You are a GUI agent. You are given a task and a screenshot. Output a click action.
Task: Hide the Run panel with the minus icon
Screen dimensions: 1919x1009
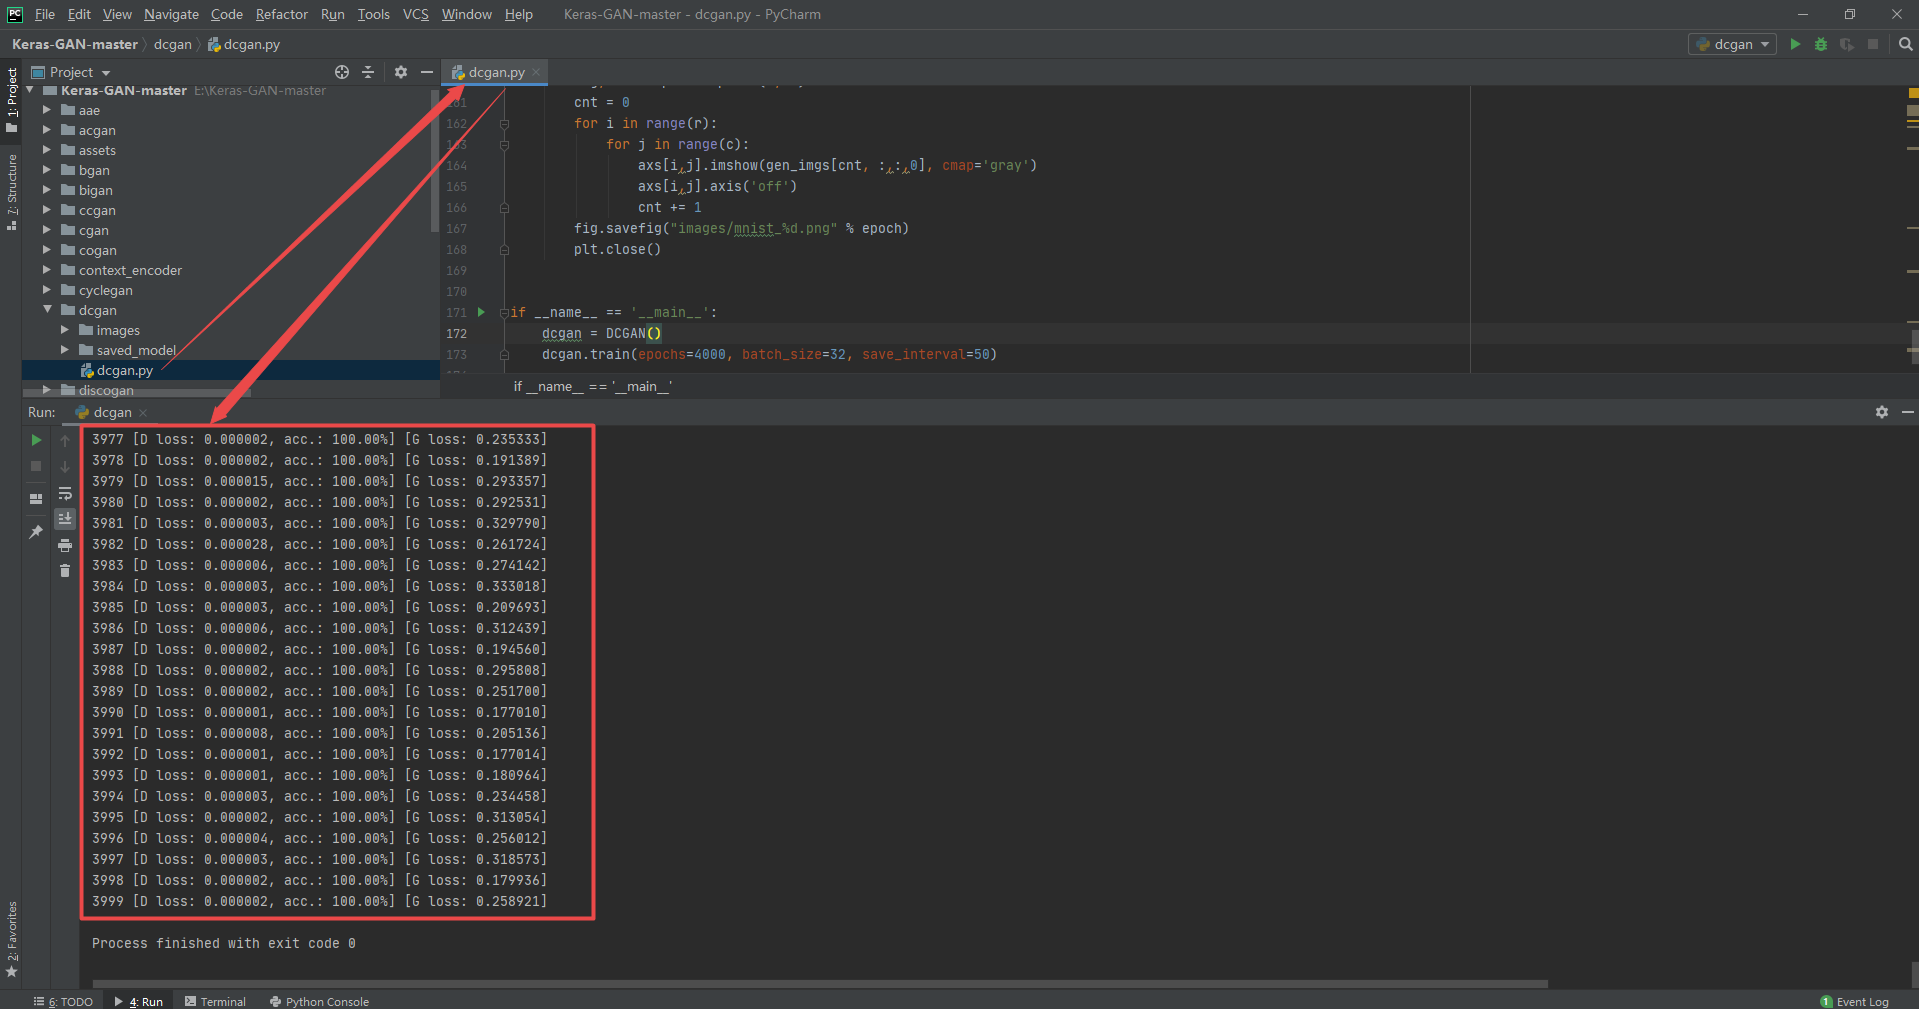(x=1908, y=412)
